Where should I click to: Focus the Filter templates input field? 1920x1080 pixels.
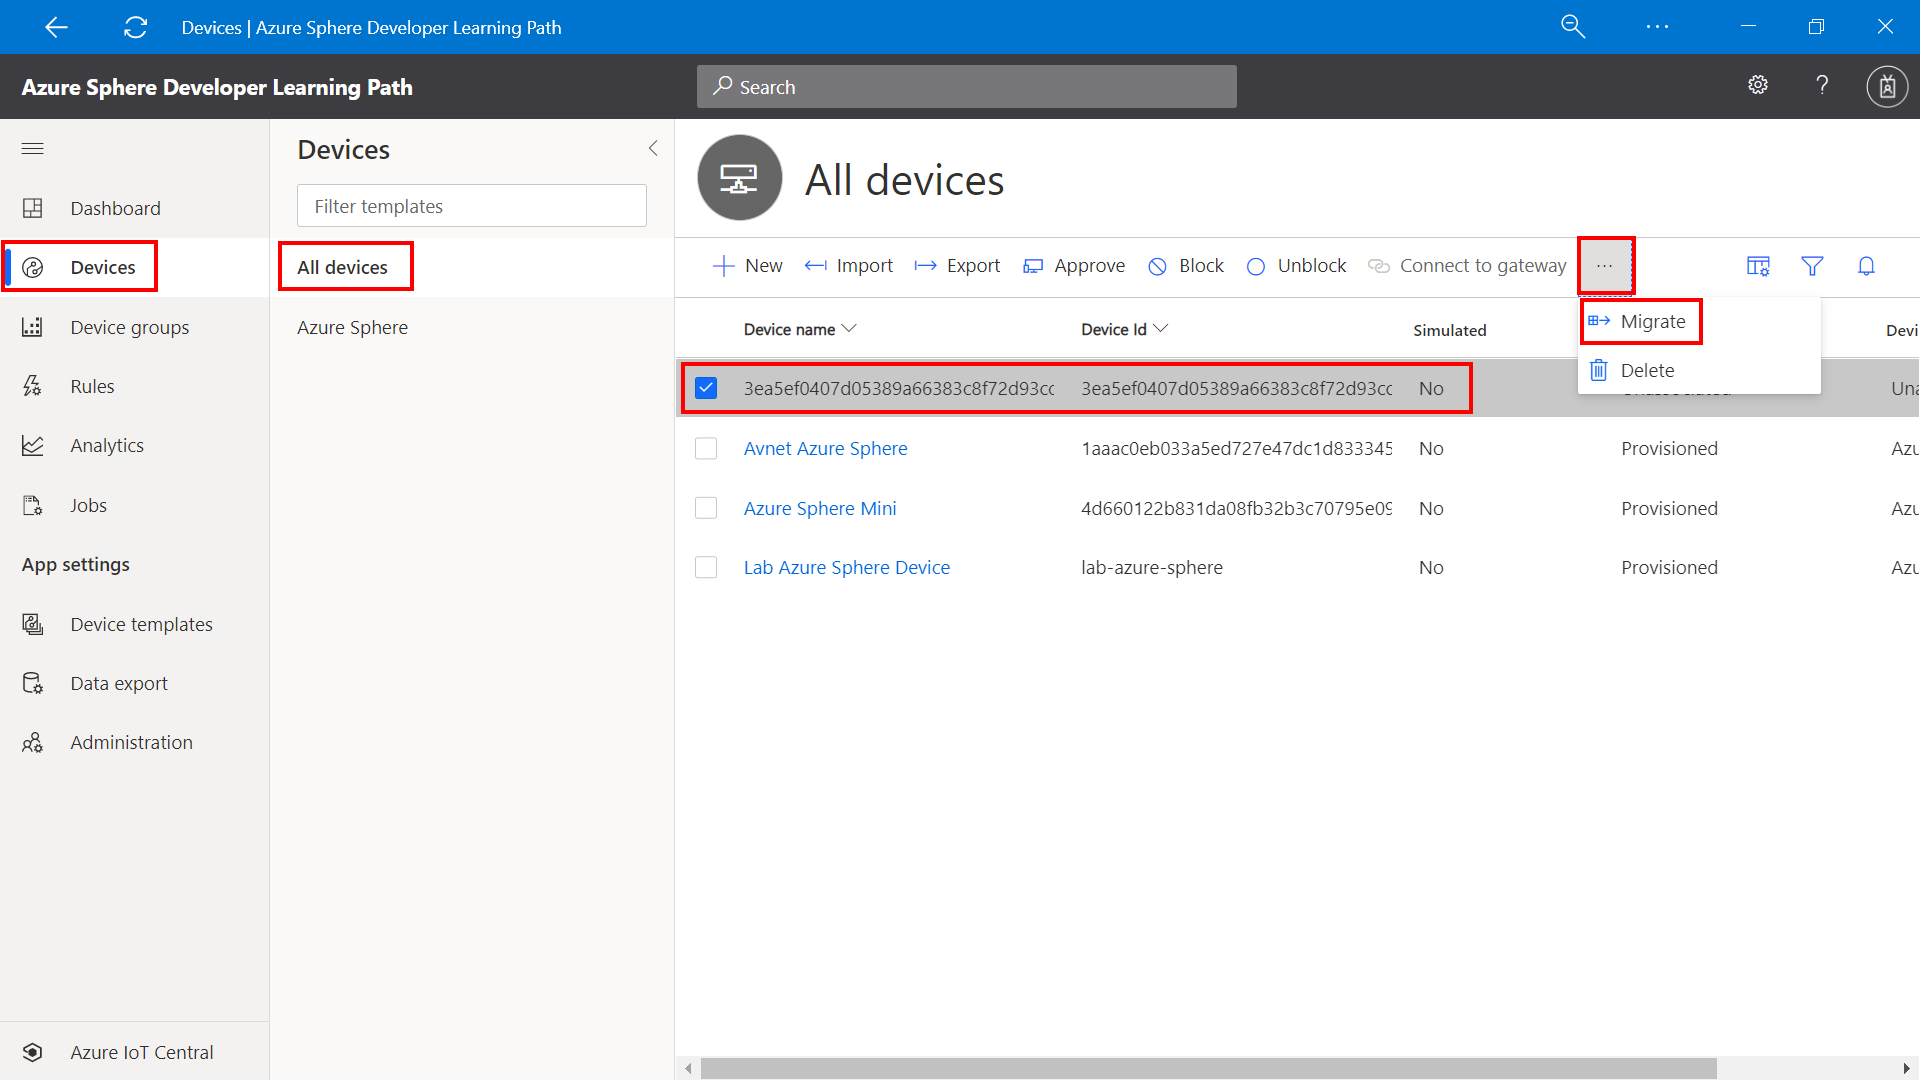(x=471, y=206)
